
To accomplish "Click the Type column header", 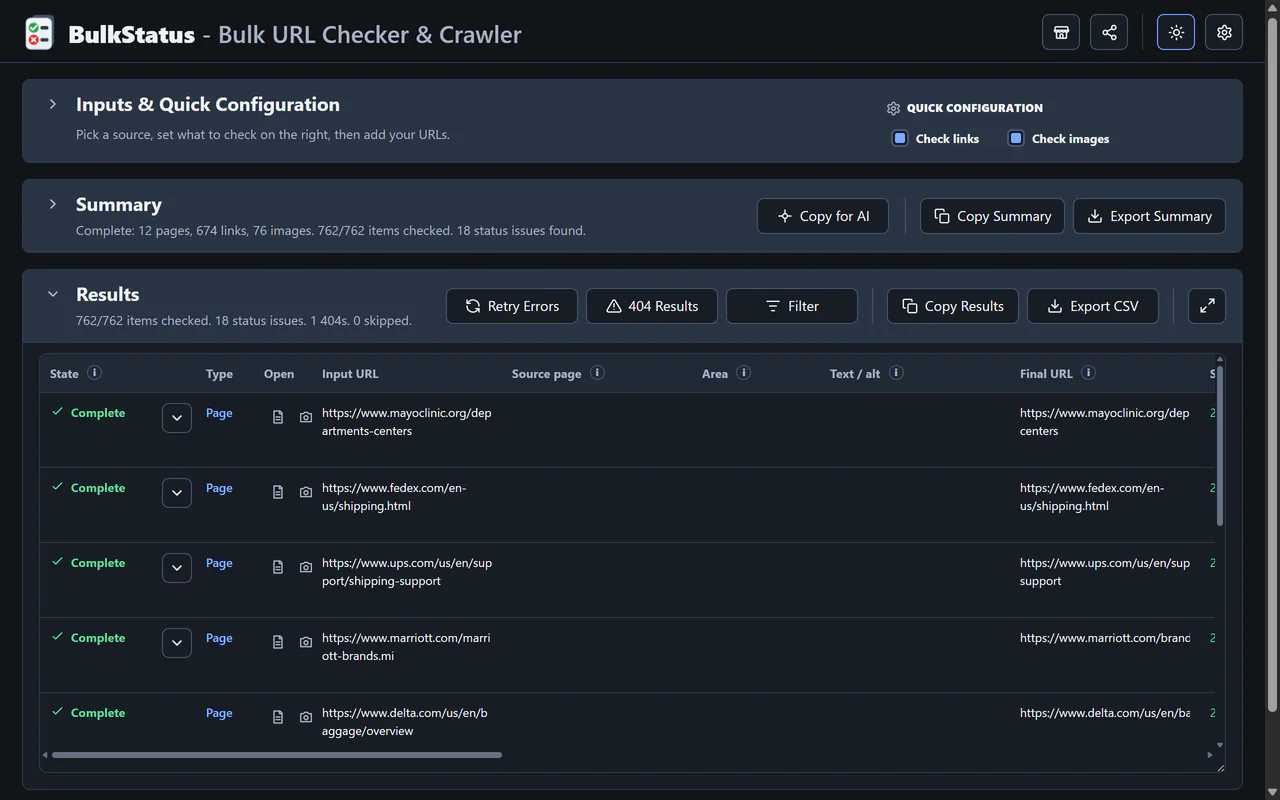I will coord(219,374).
